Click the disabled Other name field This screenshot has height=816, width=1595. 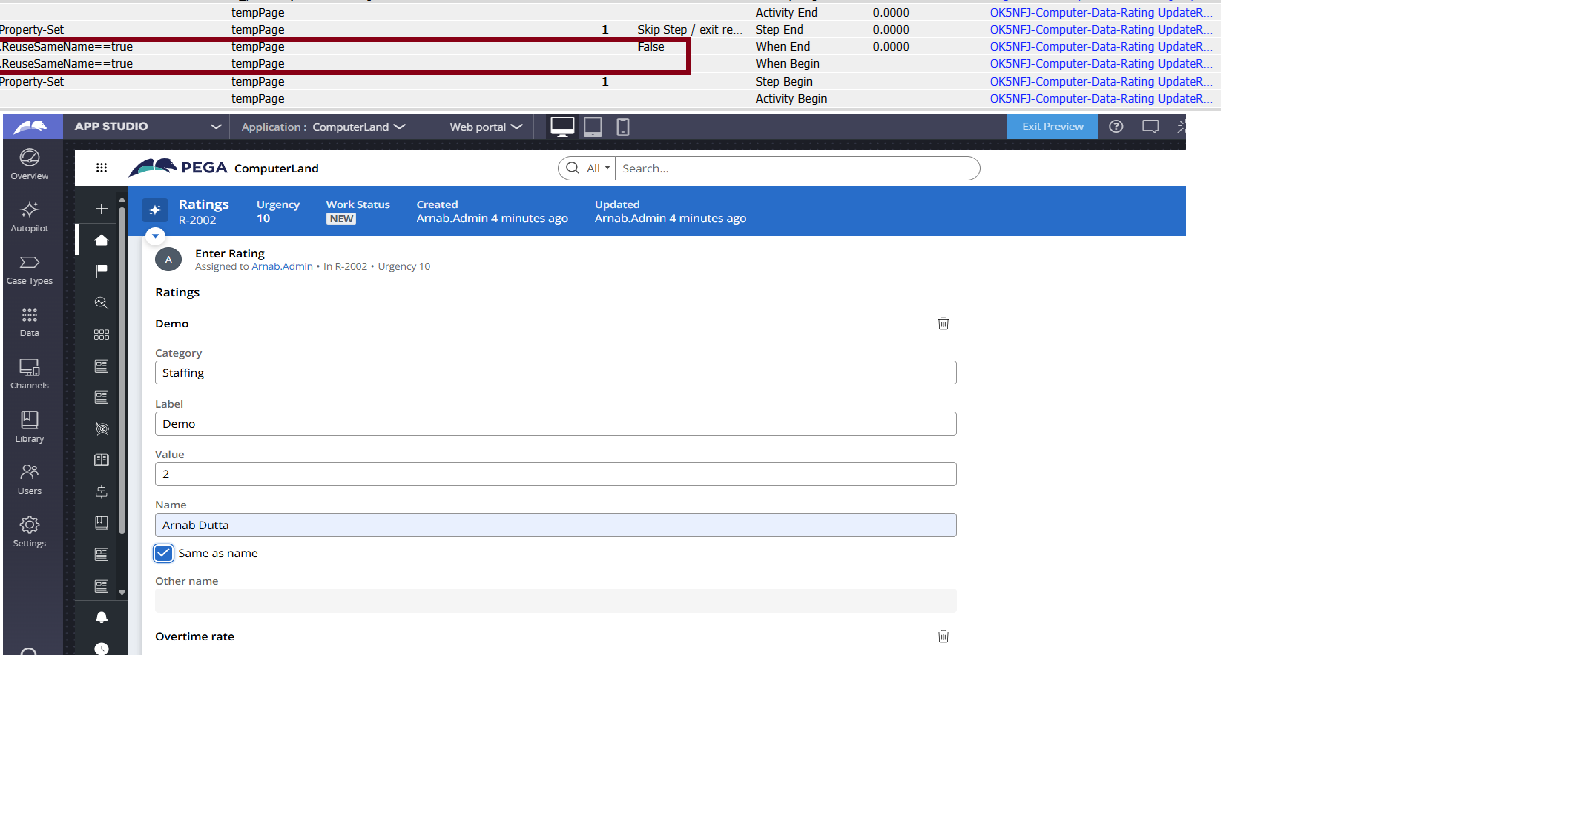click(556, 601)
